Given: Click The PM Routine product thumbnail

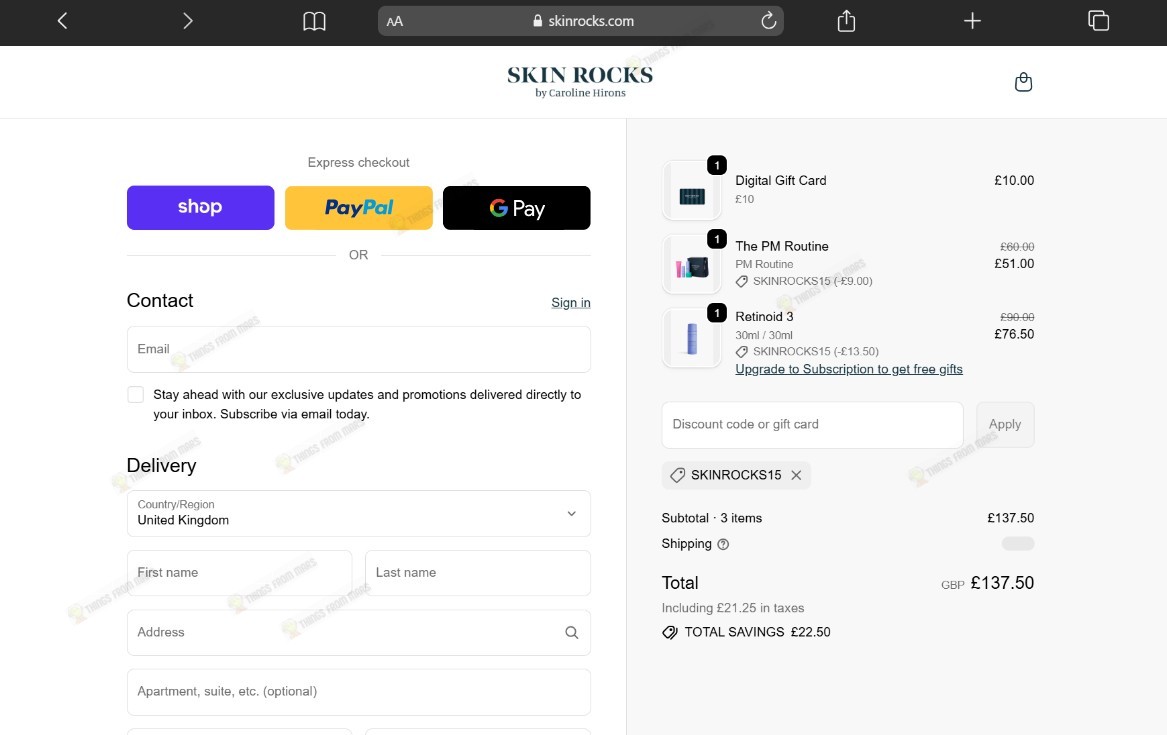Looking at the screenshot, I should (x=692, y=265).
